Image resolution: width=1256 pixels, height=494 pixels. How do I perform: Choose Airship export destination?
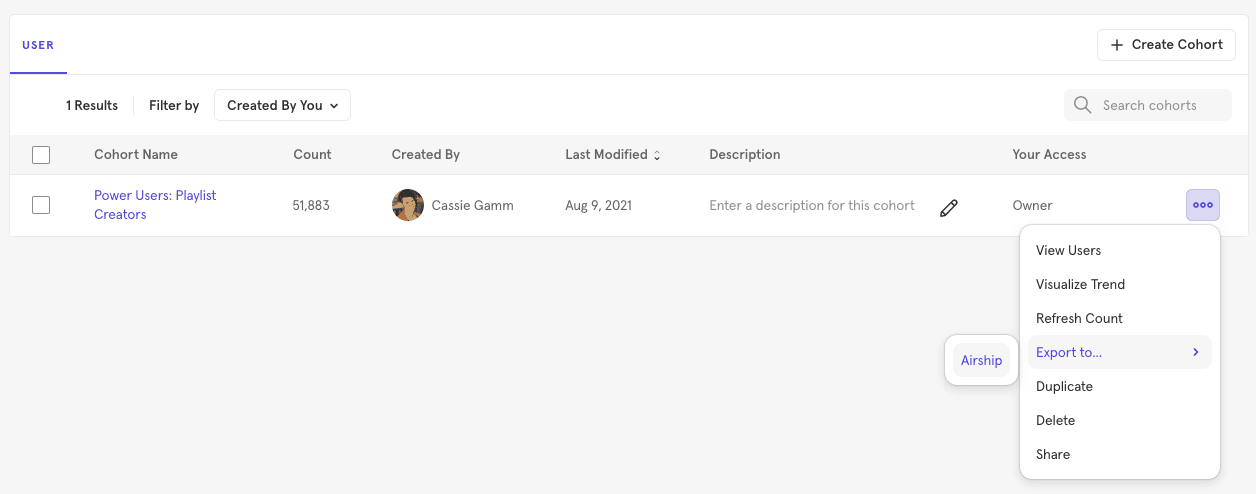pos(981,360)
